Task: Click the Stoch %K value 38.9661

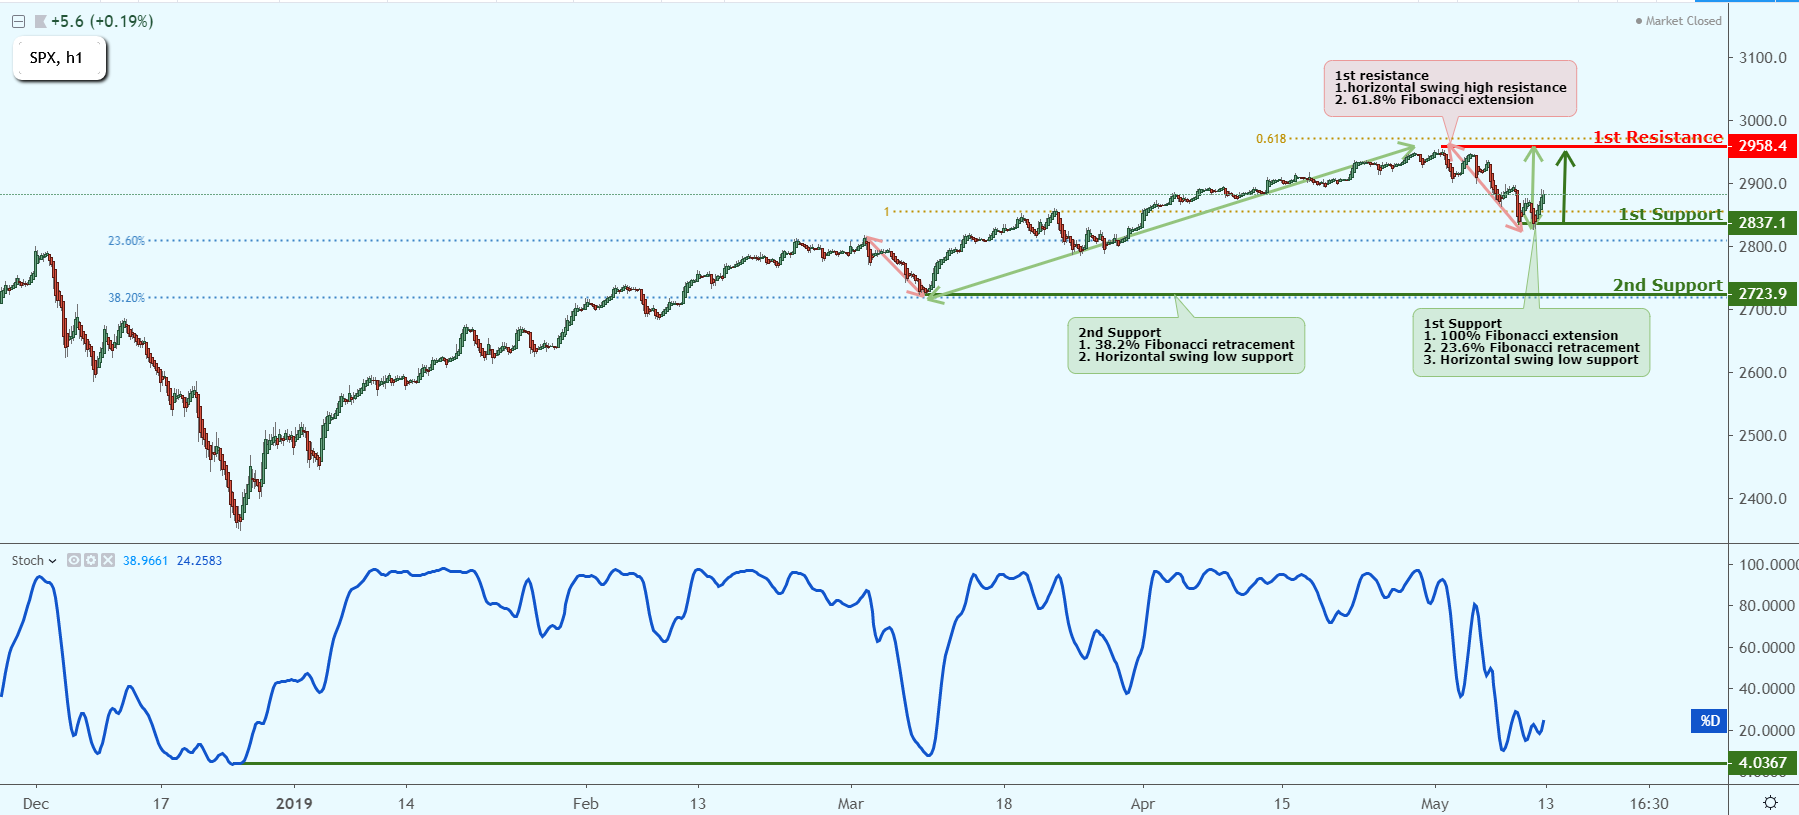Action: click(x=145, y=561)
